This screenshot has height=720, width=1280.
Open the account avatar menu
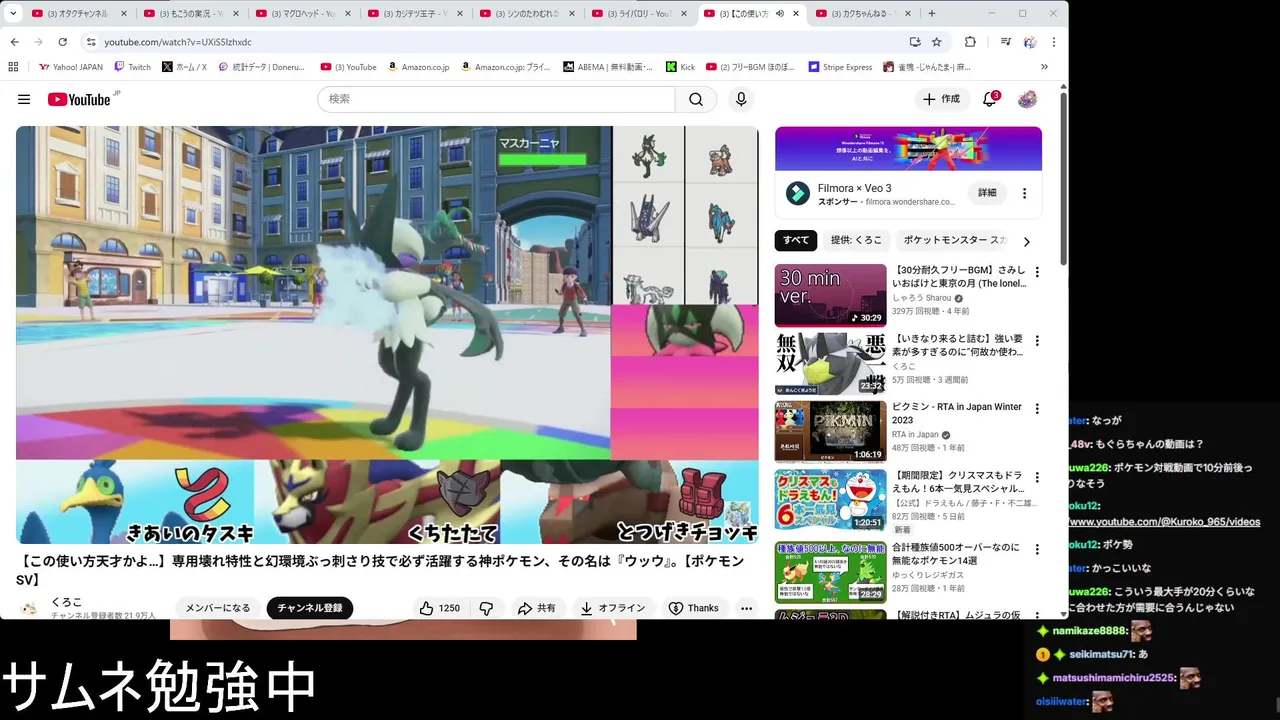1027,99
